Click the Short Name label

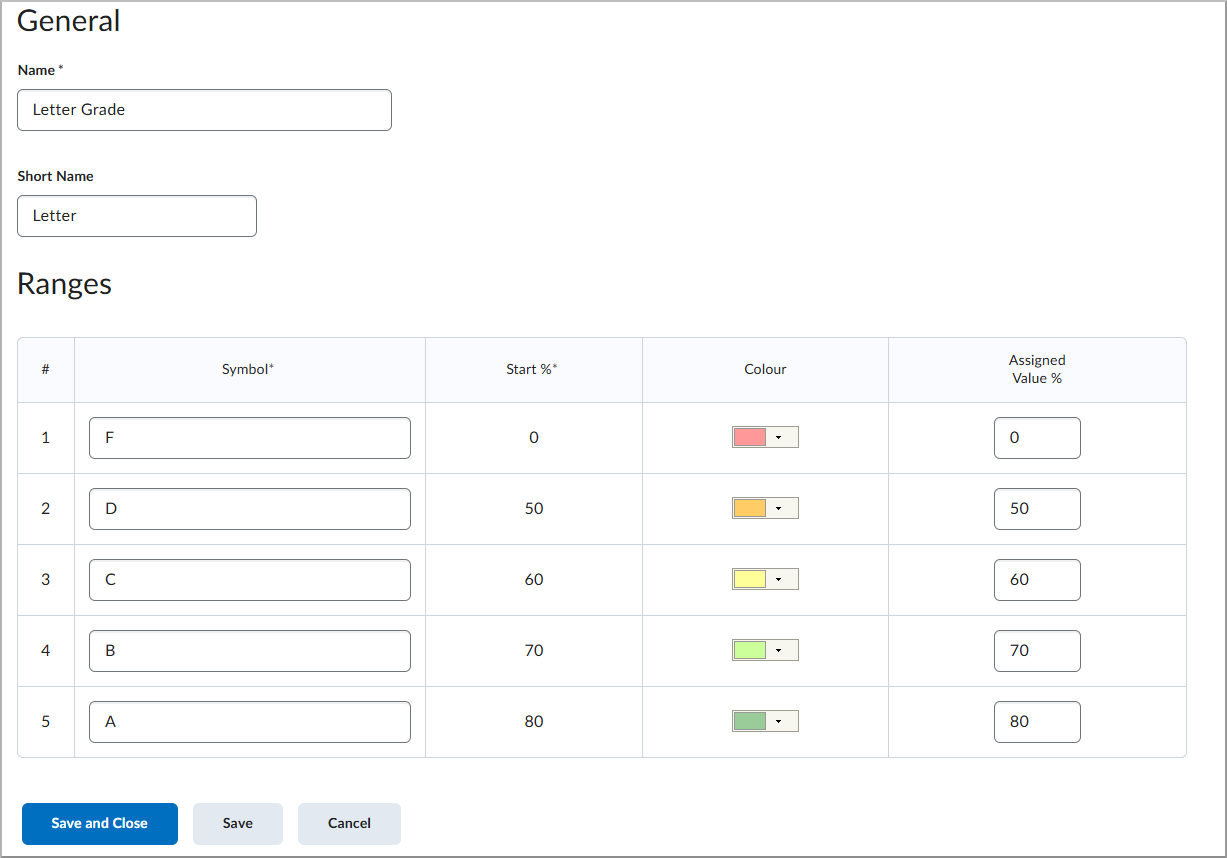pyautogui.click(x=55, y=176)
